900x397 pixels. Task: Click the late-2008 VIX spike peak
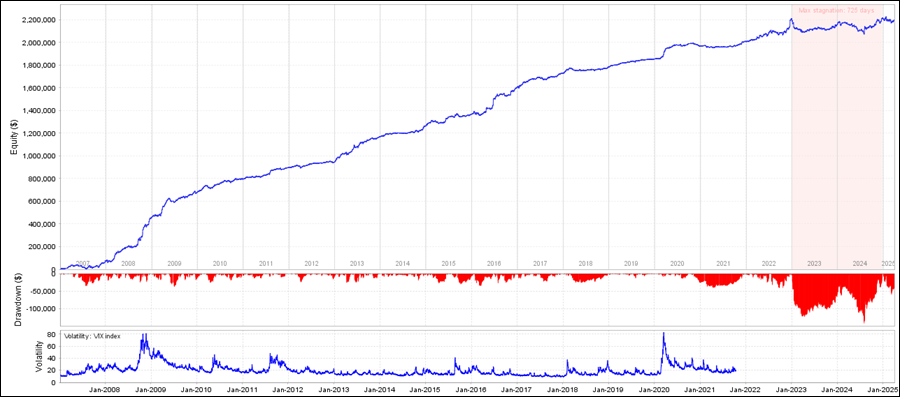[143, 335]
